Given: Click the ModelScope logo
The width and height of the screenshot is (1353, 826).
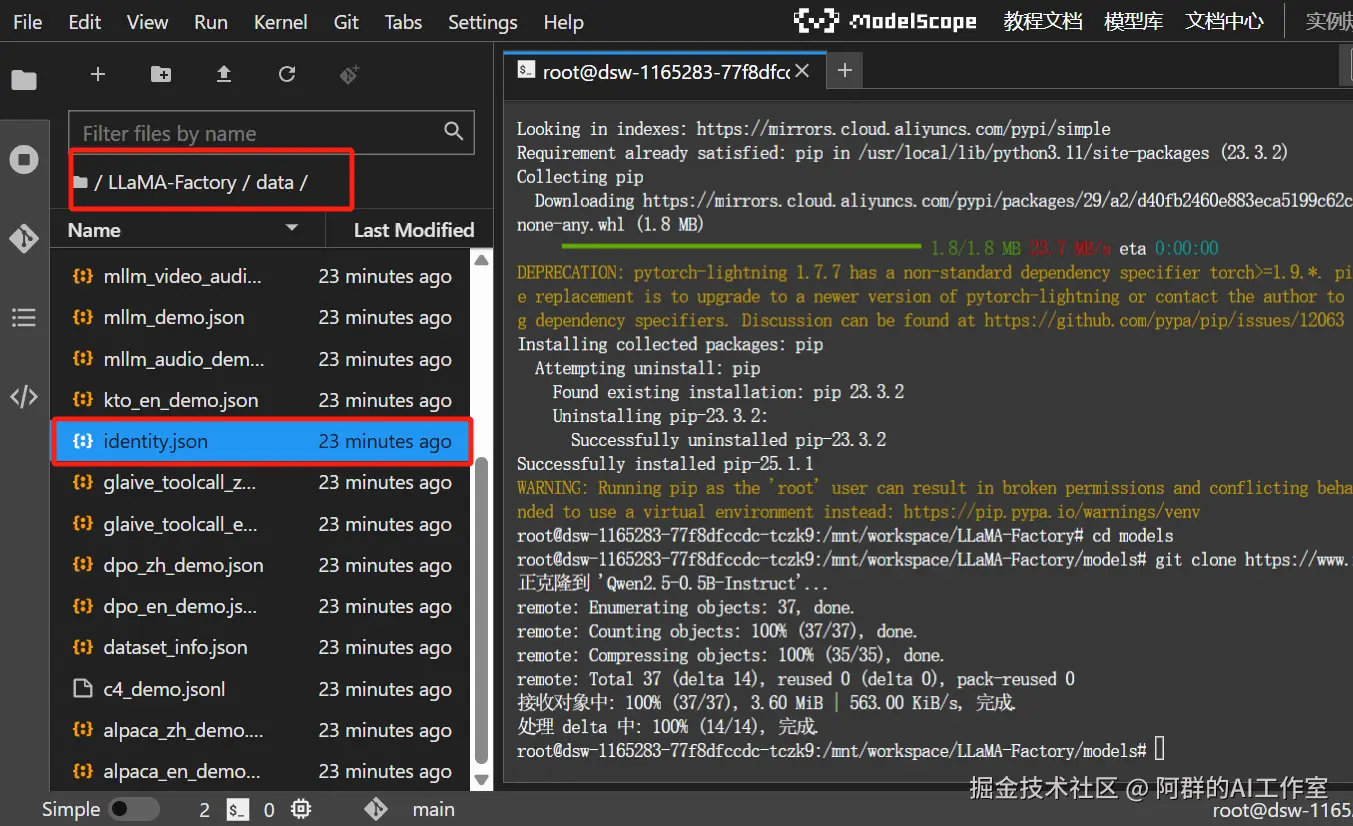Looking at the screenshot, I should tap(885, 21).
